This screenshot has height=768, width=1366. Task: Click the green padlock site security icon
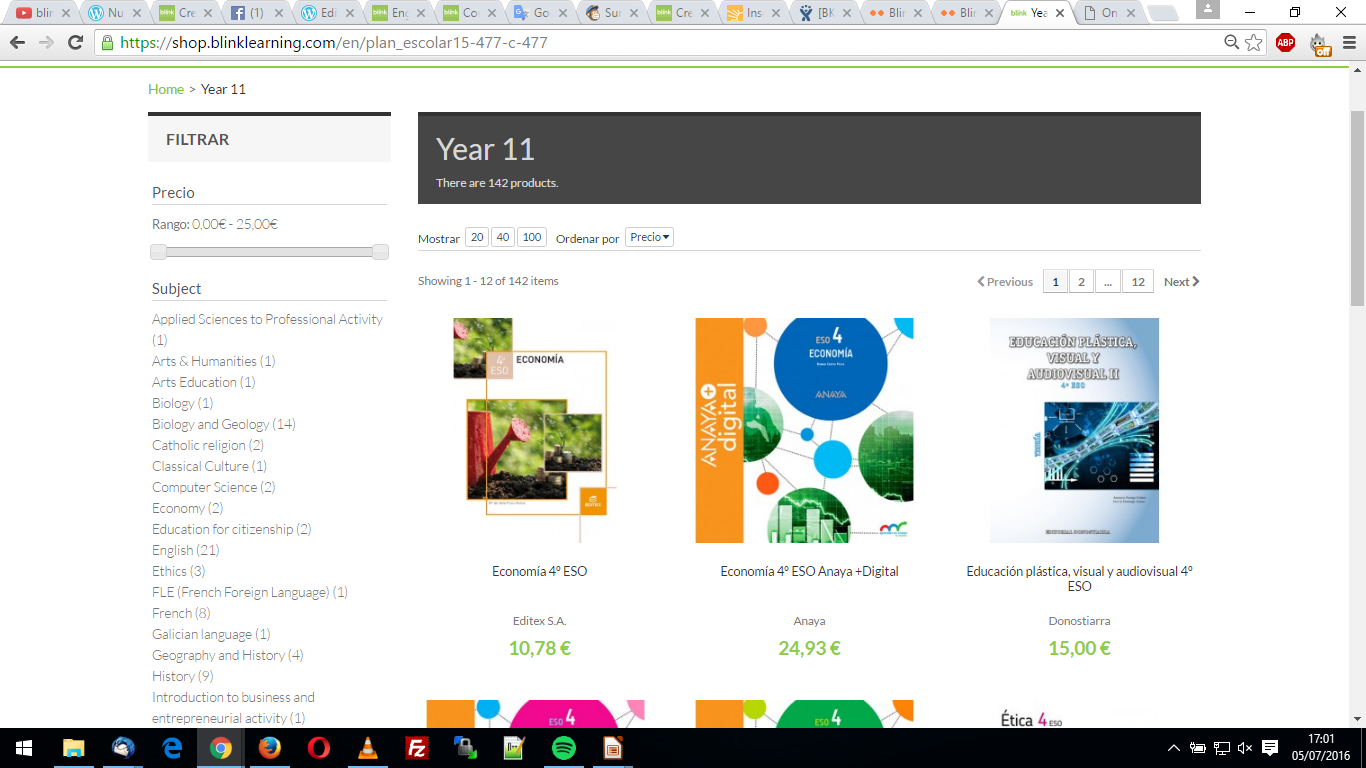click(107, 43)
